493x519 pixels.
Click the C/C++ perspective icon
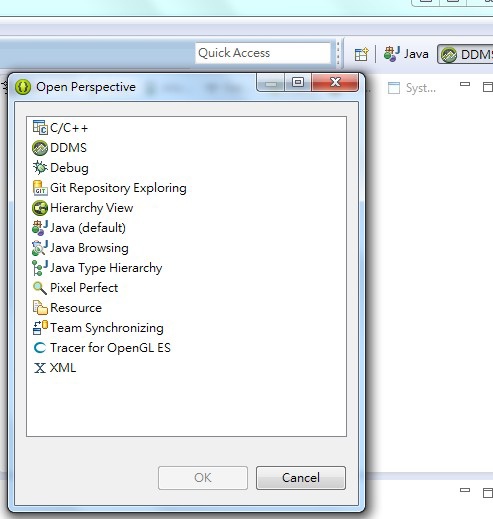click(x=40, y=128)
